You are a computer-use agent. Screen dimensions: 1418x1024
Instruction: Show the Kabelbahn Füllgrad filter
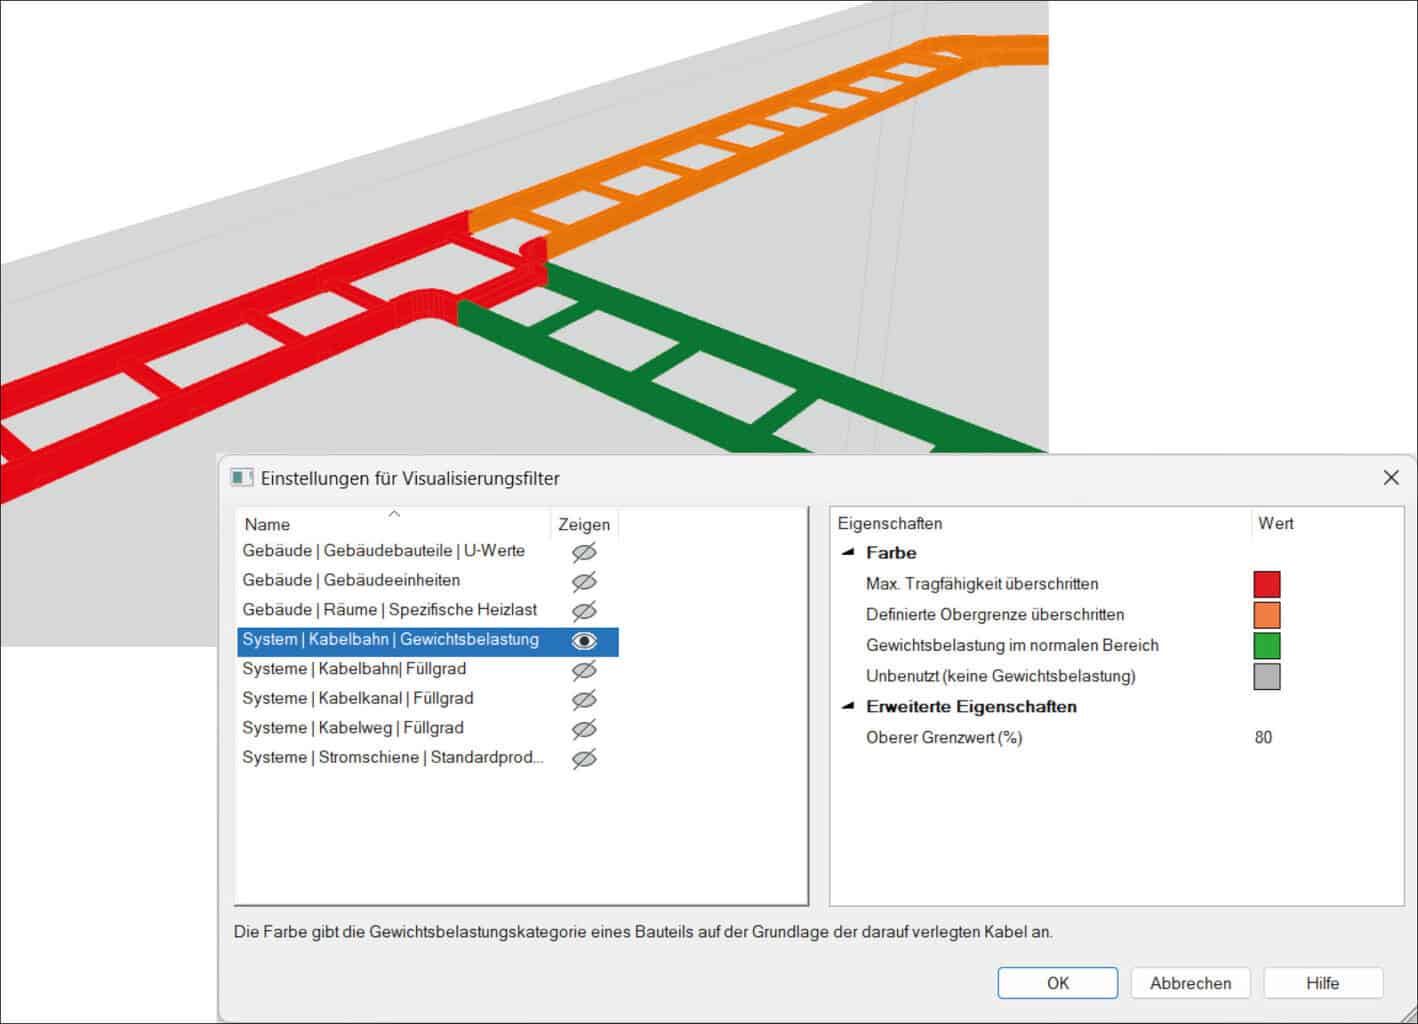584,670
